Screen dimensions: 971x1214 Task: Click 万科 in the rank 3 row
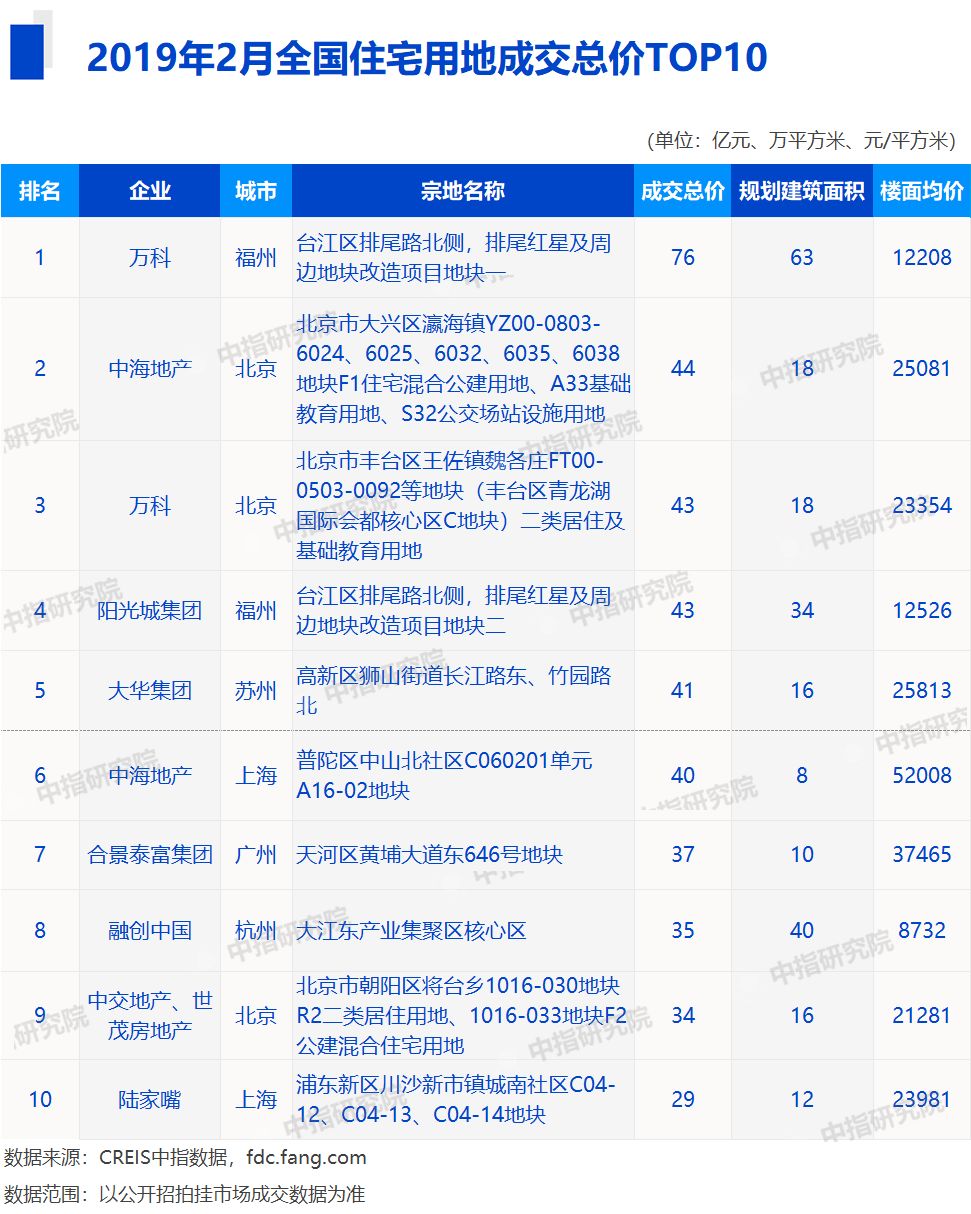[150, 506]
